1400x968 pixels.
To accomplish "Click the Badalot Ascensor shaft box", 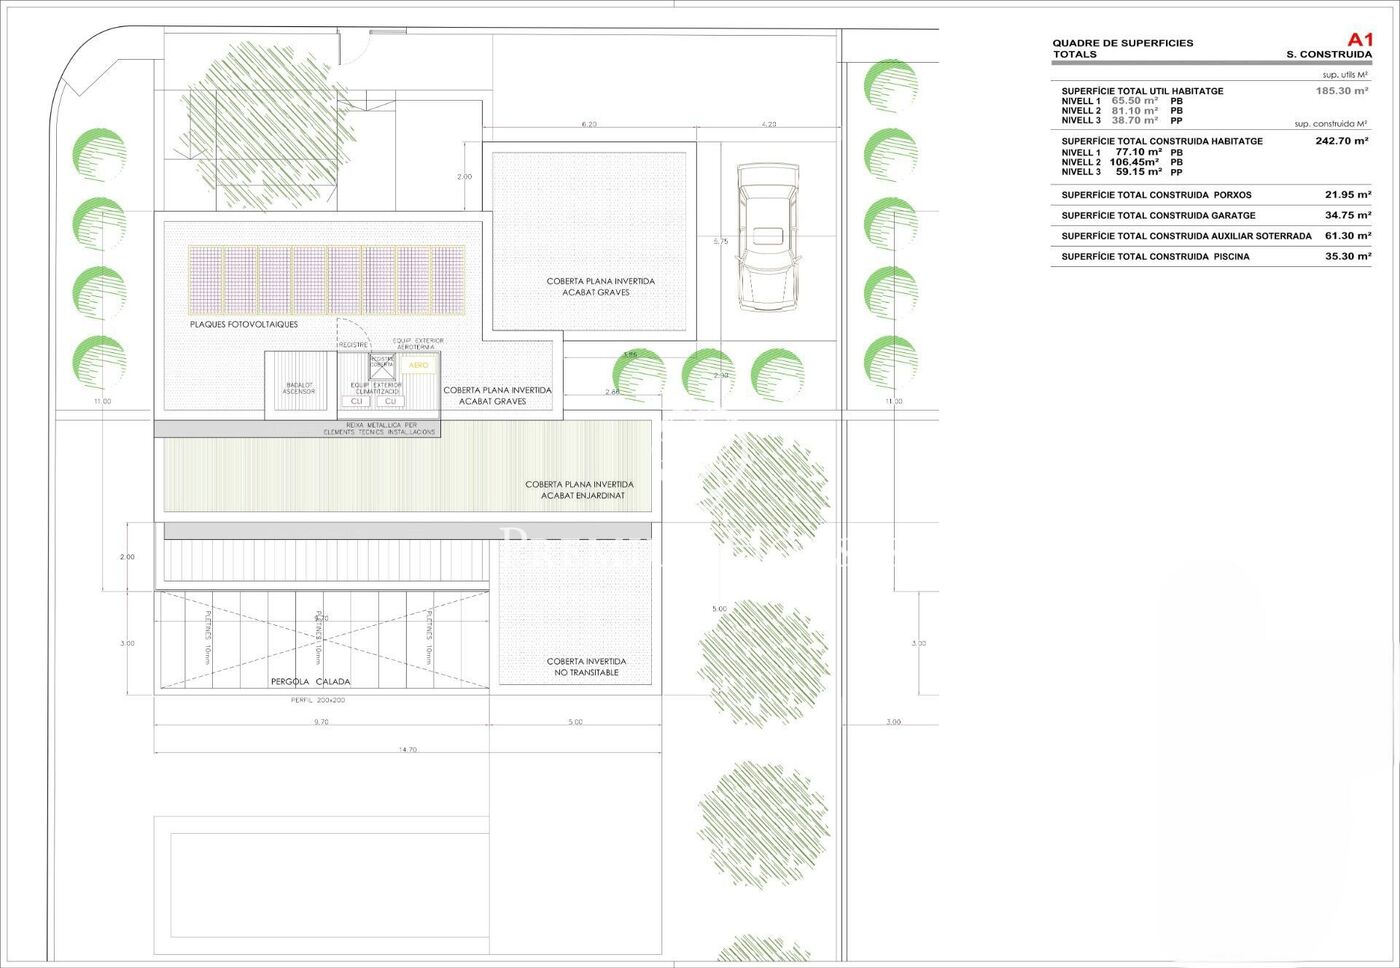I will (299, 387).
